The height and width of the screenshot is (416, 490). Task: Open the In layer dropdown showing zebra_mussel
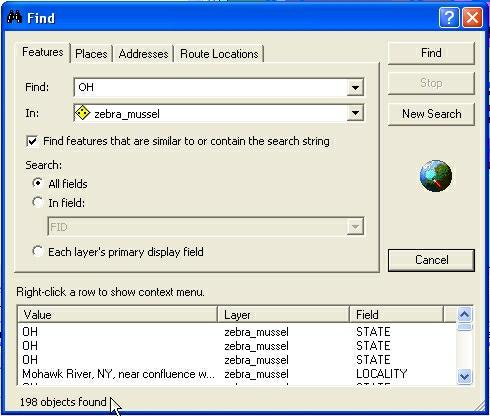(x=355, y=113)
